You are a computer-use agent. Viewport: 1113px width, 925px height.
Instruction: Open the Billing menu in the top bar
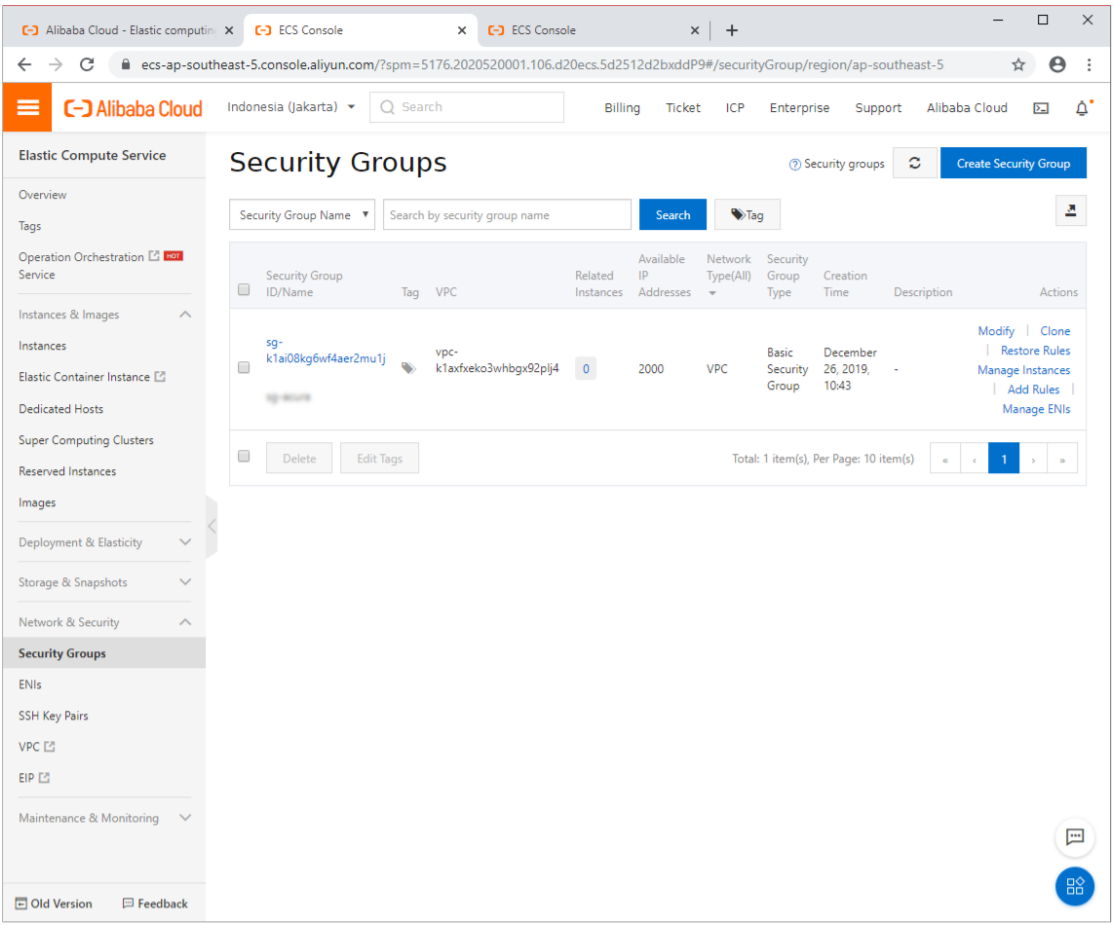[x=622, y=108]
